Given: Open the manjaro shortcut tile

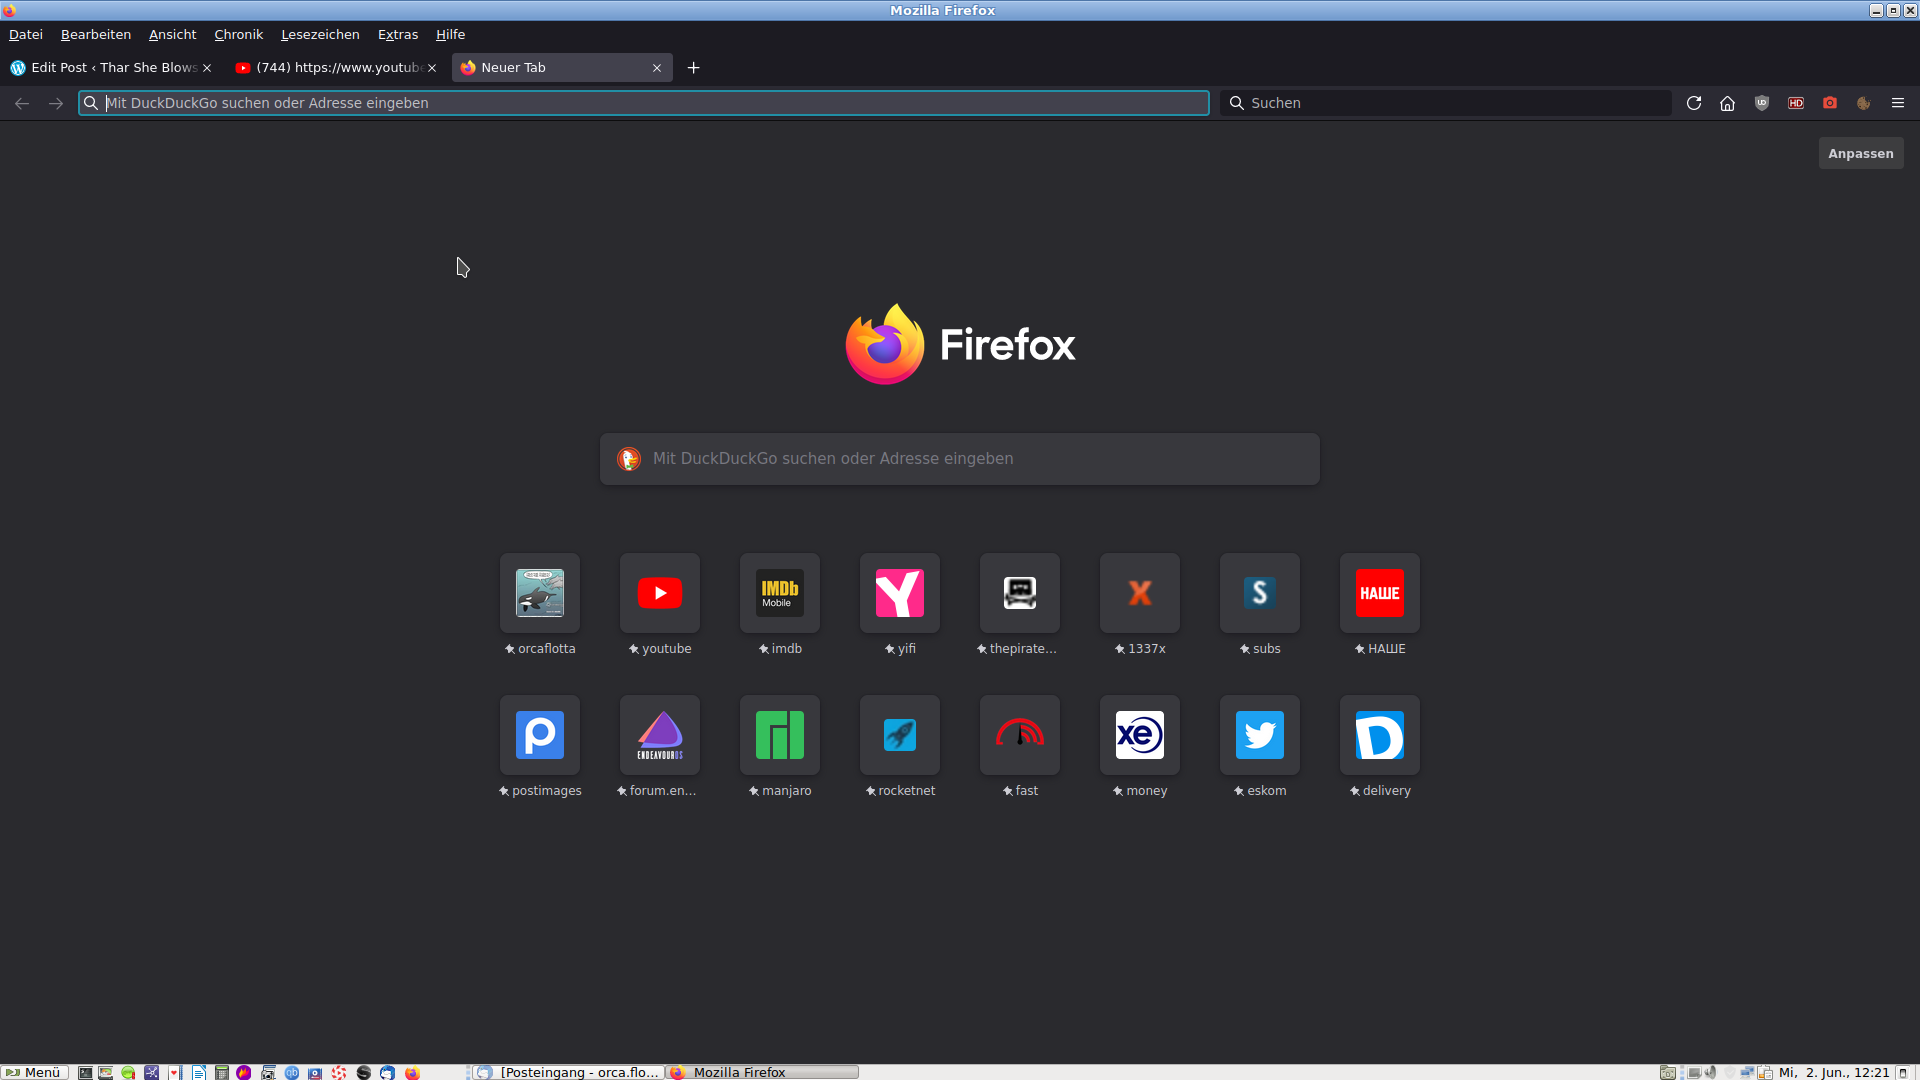Looking at the screenshot, I should click(x=780, y=735).
